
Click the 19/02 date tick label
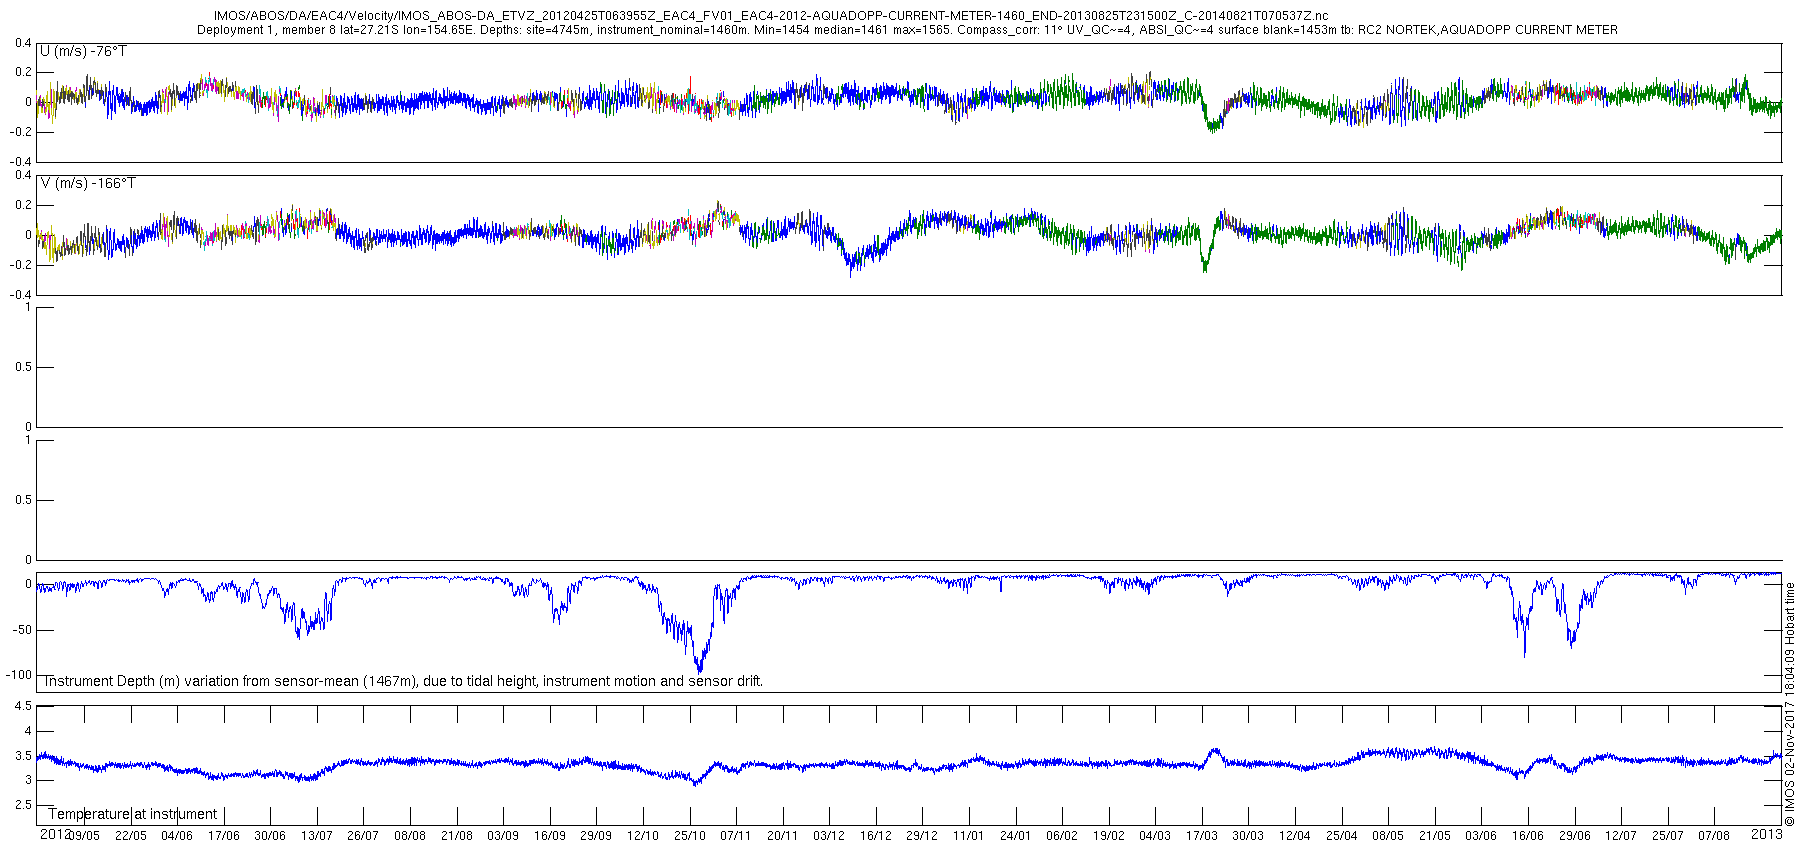pos(1108,836)
